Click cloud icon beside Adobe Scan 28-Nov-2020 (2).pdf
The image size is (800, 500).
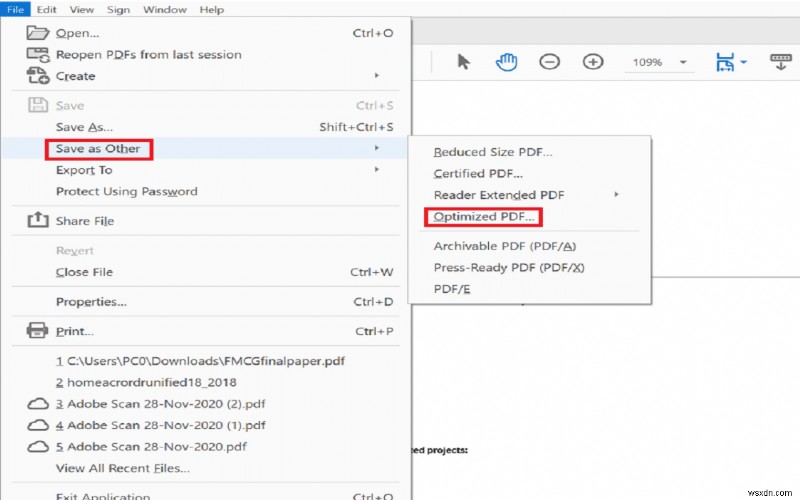[38, 404]
